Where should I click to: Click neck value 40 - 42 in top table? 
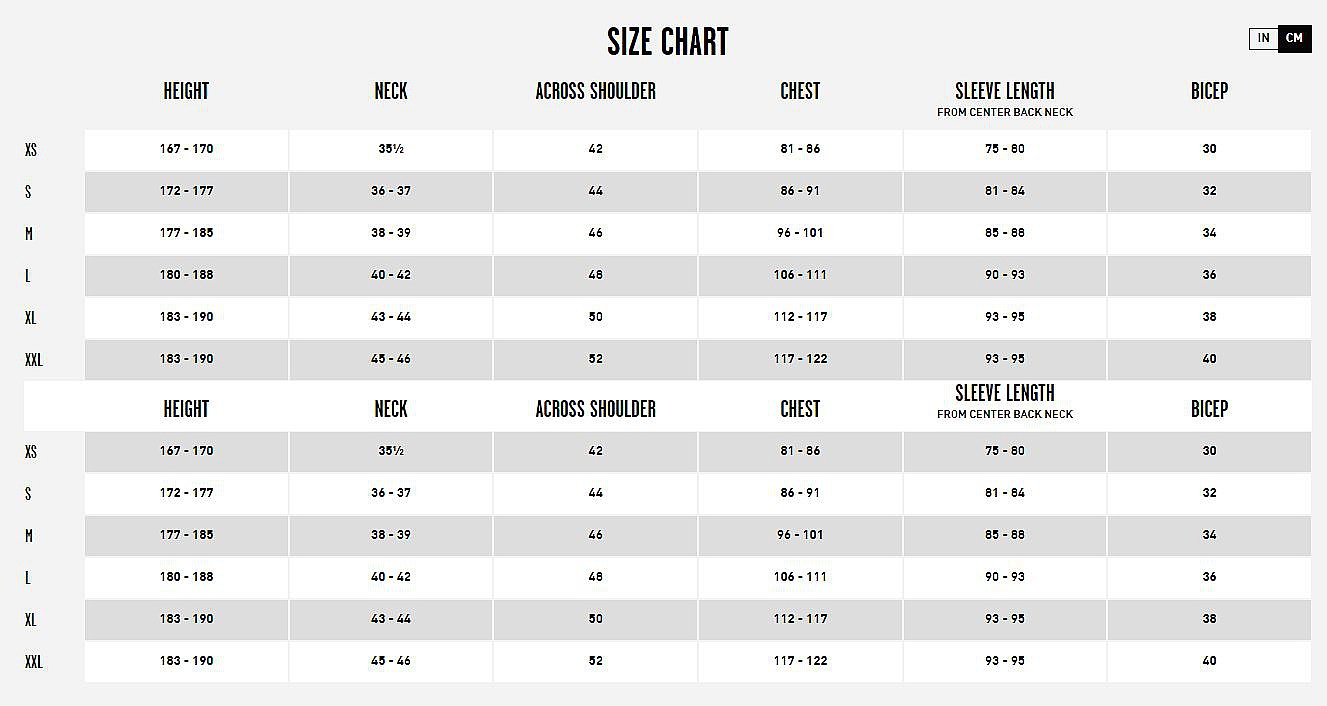pos(391,275)
